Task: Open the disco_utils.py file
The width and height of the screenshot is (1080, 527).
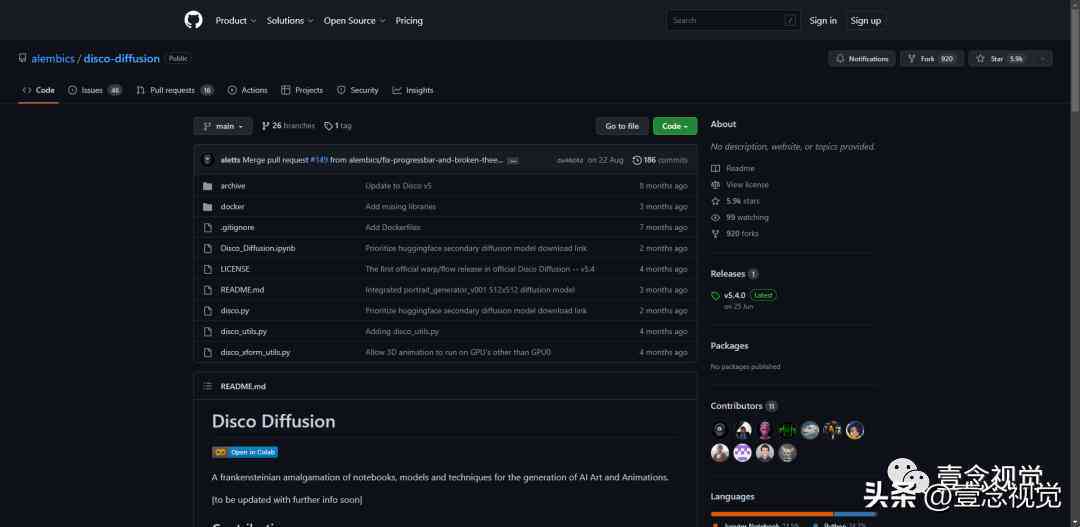Action: pos(243,331)
